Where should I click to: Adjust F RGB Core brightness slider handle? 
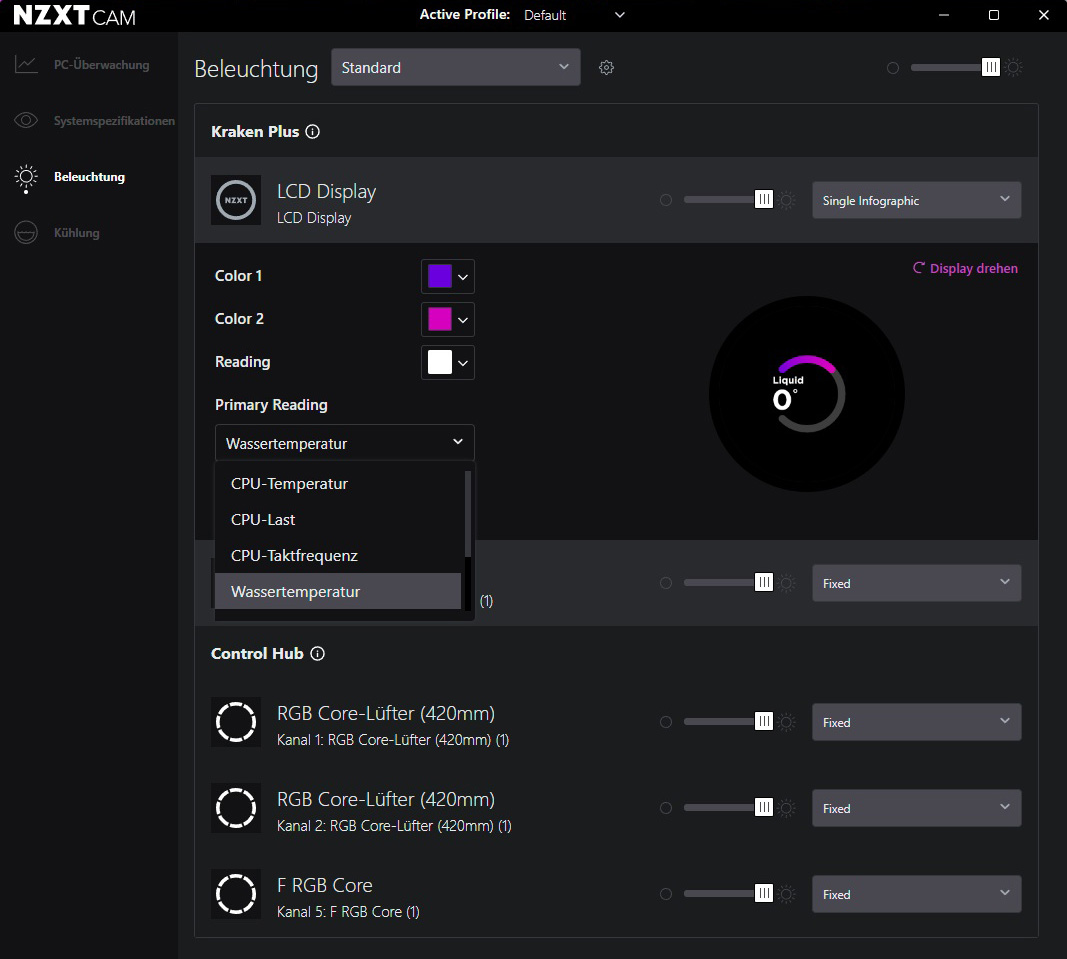pyautogui.click(x=764, y=893)
